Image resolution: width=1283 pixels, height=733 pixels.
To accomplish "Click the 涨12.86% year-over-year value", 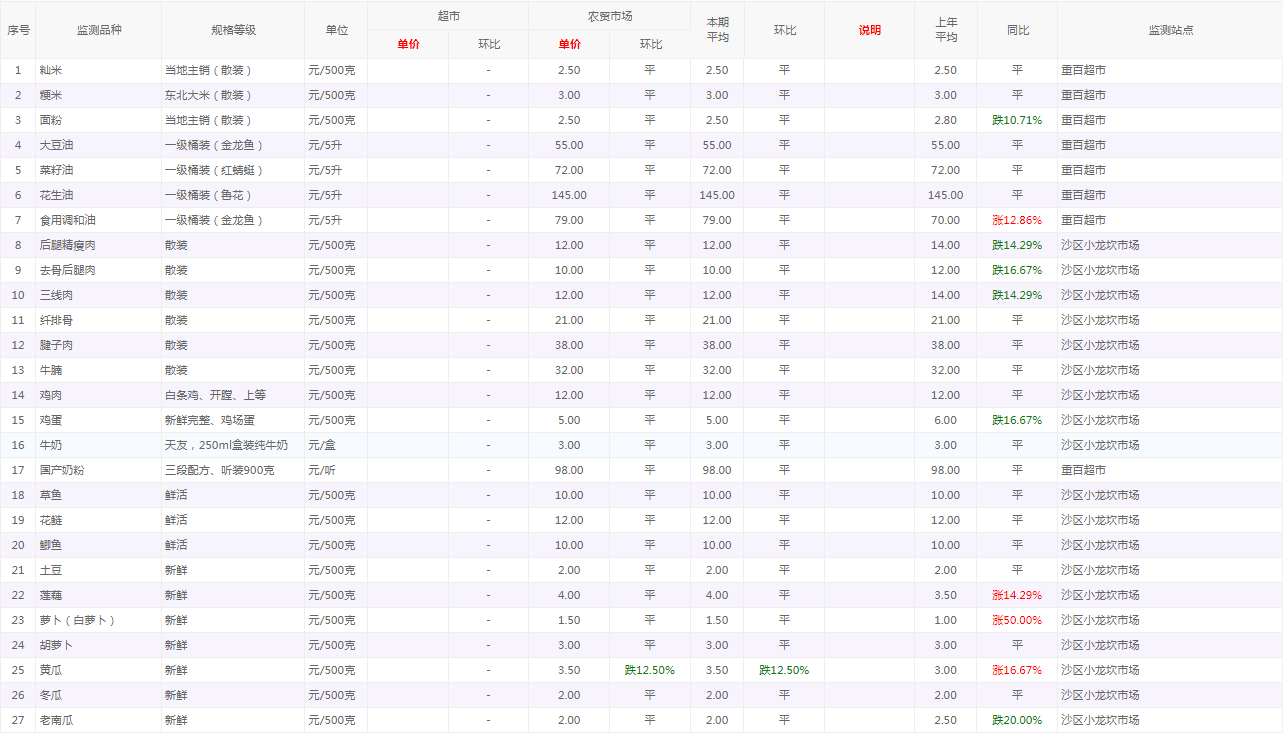I will click(x=1017, y=220).
